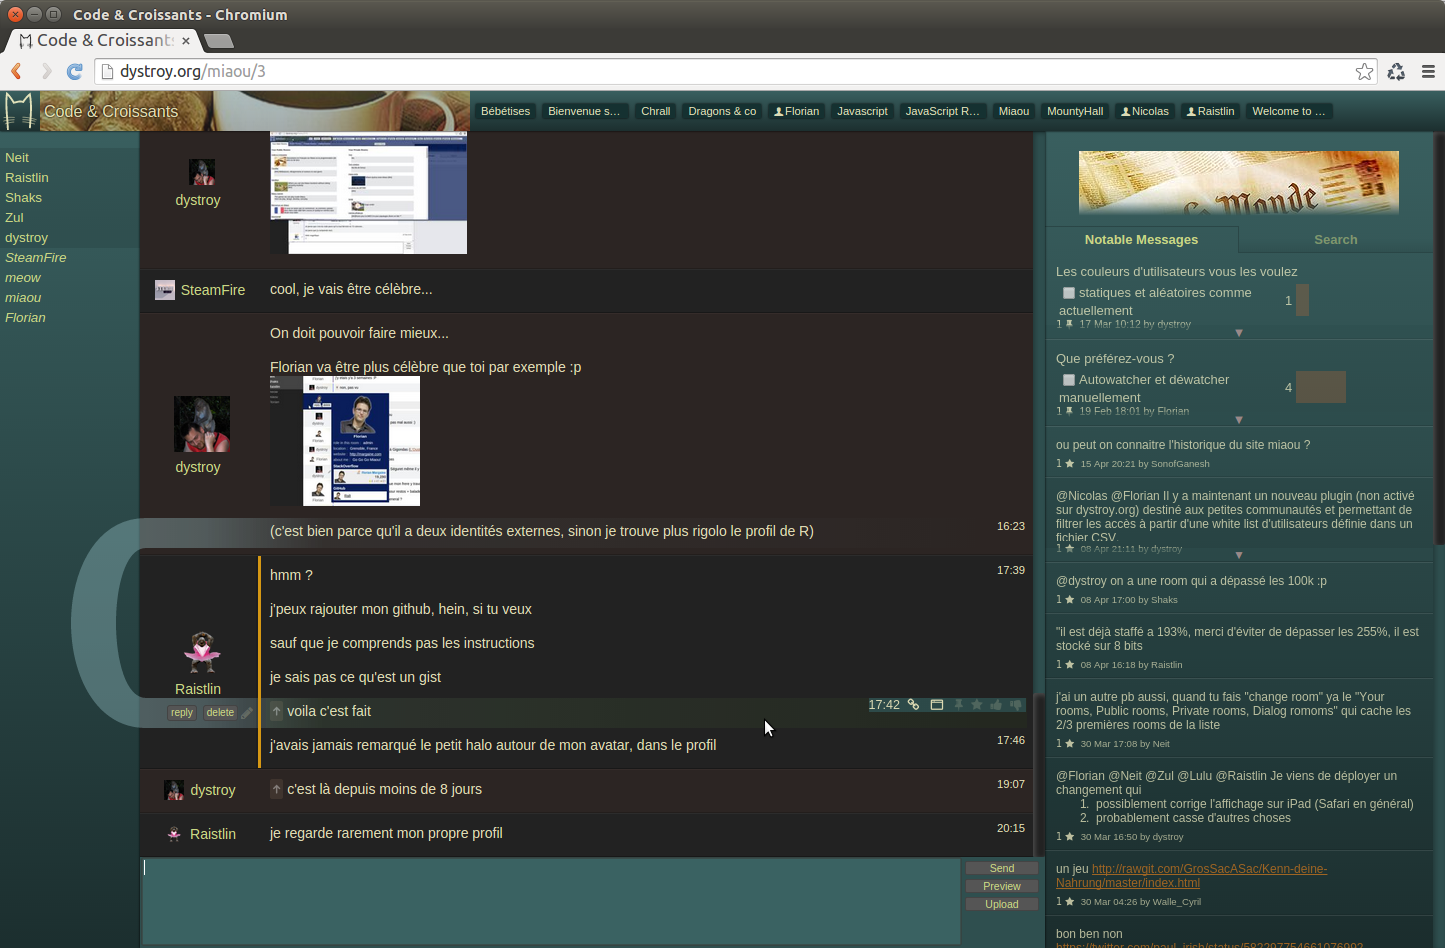Screen dimensions: 1445x948
Task: Click the message input text area
Action: (x=551, y=901)
